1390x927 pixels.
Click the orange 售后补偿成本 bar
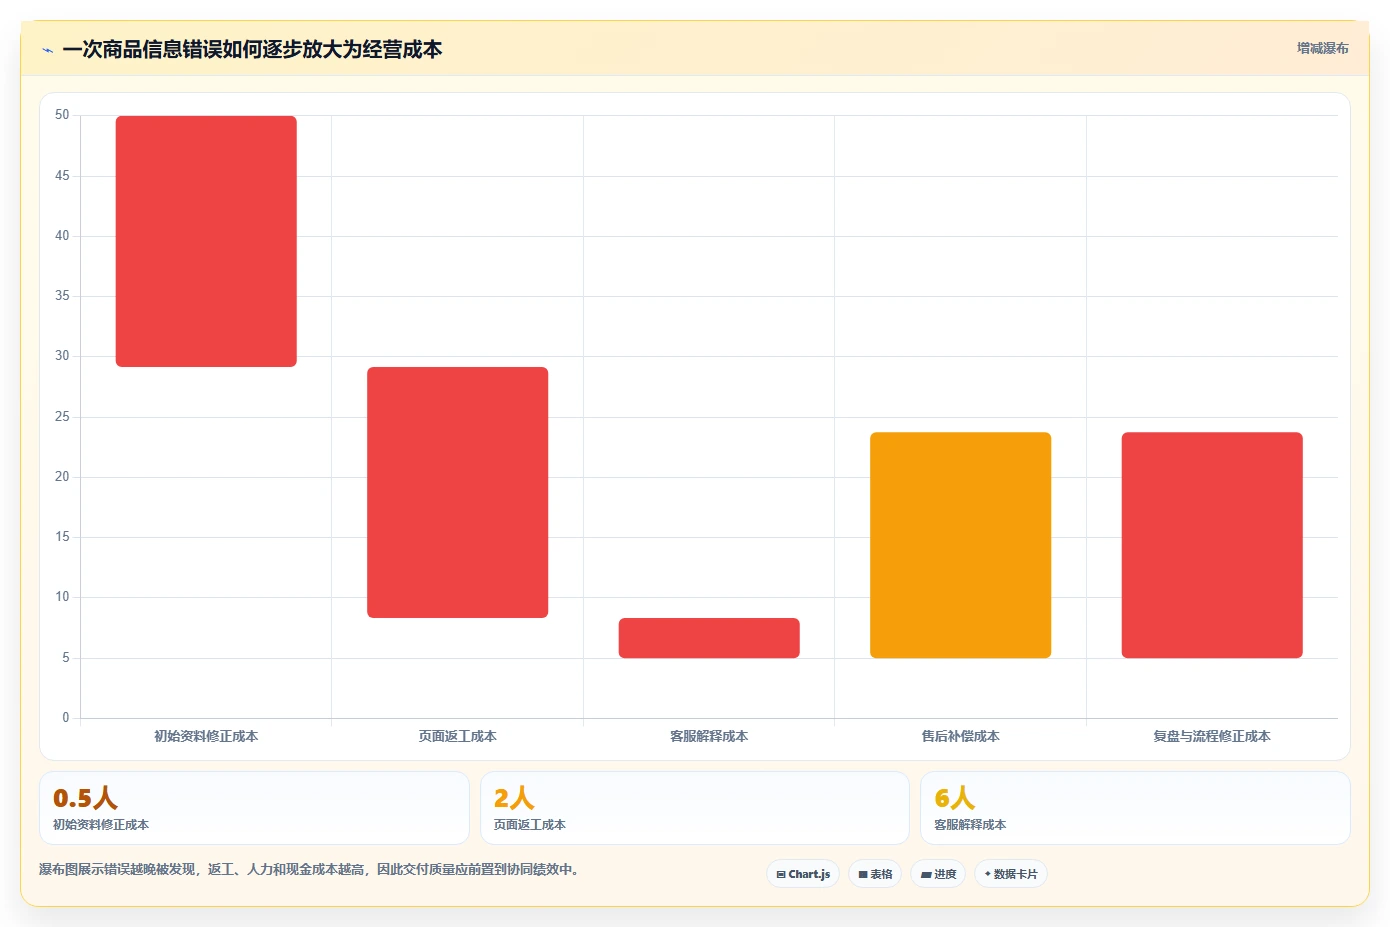point(960,545)
